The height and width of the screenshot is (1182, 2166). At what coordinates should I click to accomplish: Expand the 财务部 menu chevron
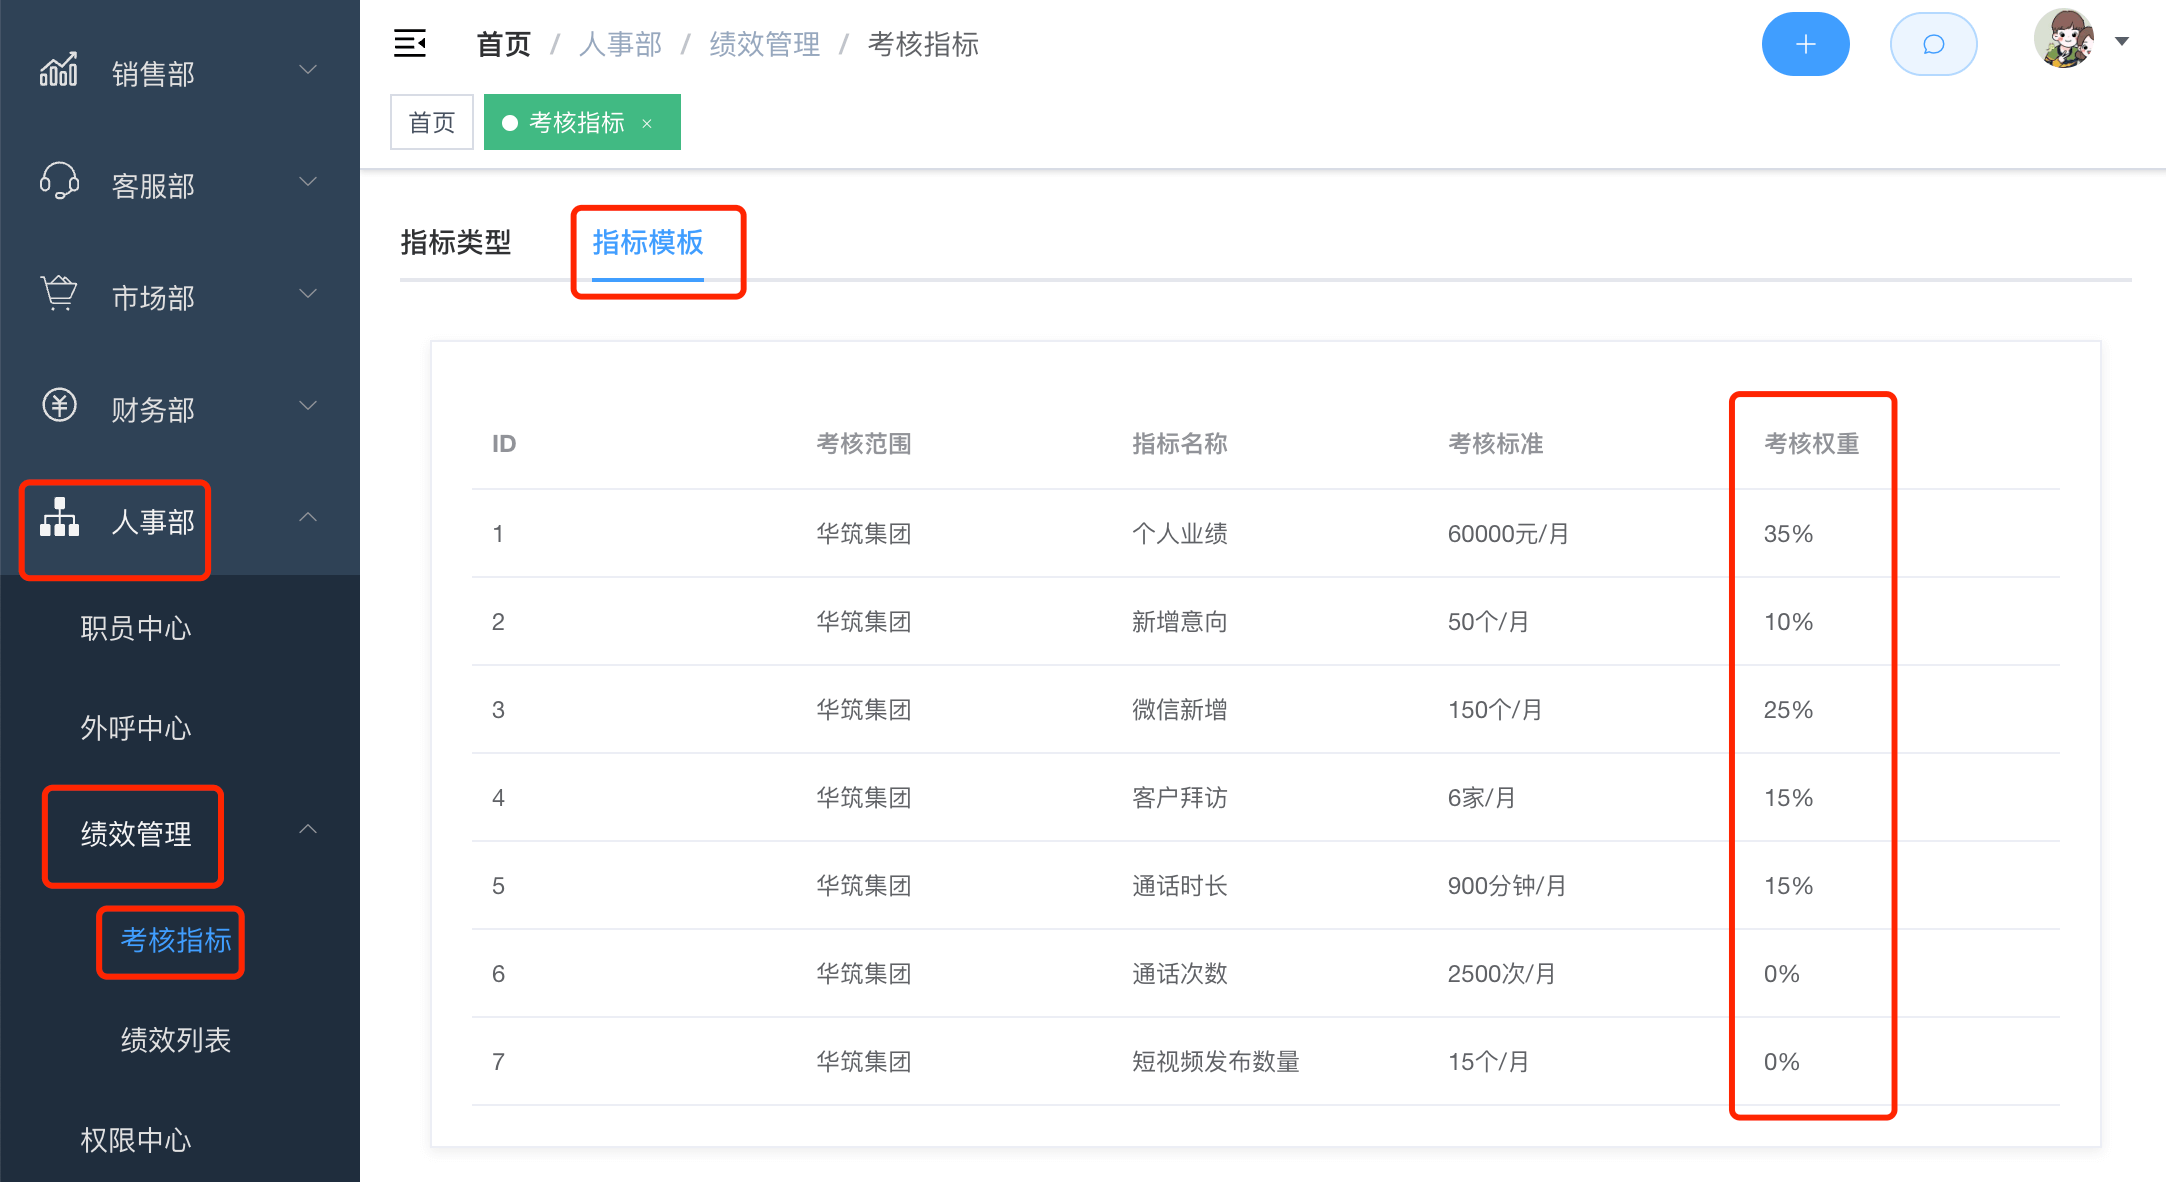pyautogui.click(x=308, y=406)
